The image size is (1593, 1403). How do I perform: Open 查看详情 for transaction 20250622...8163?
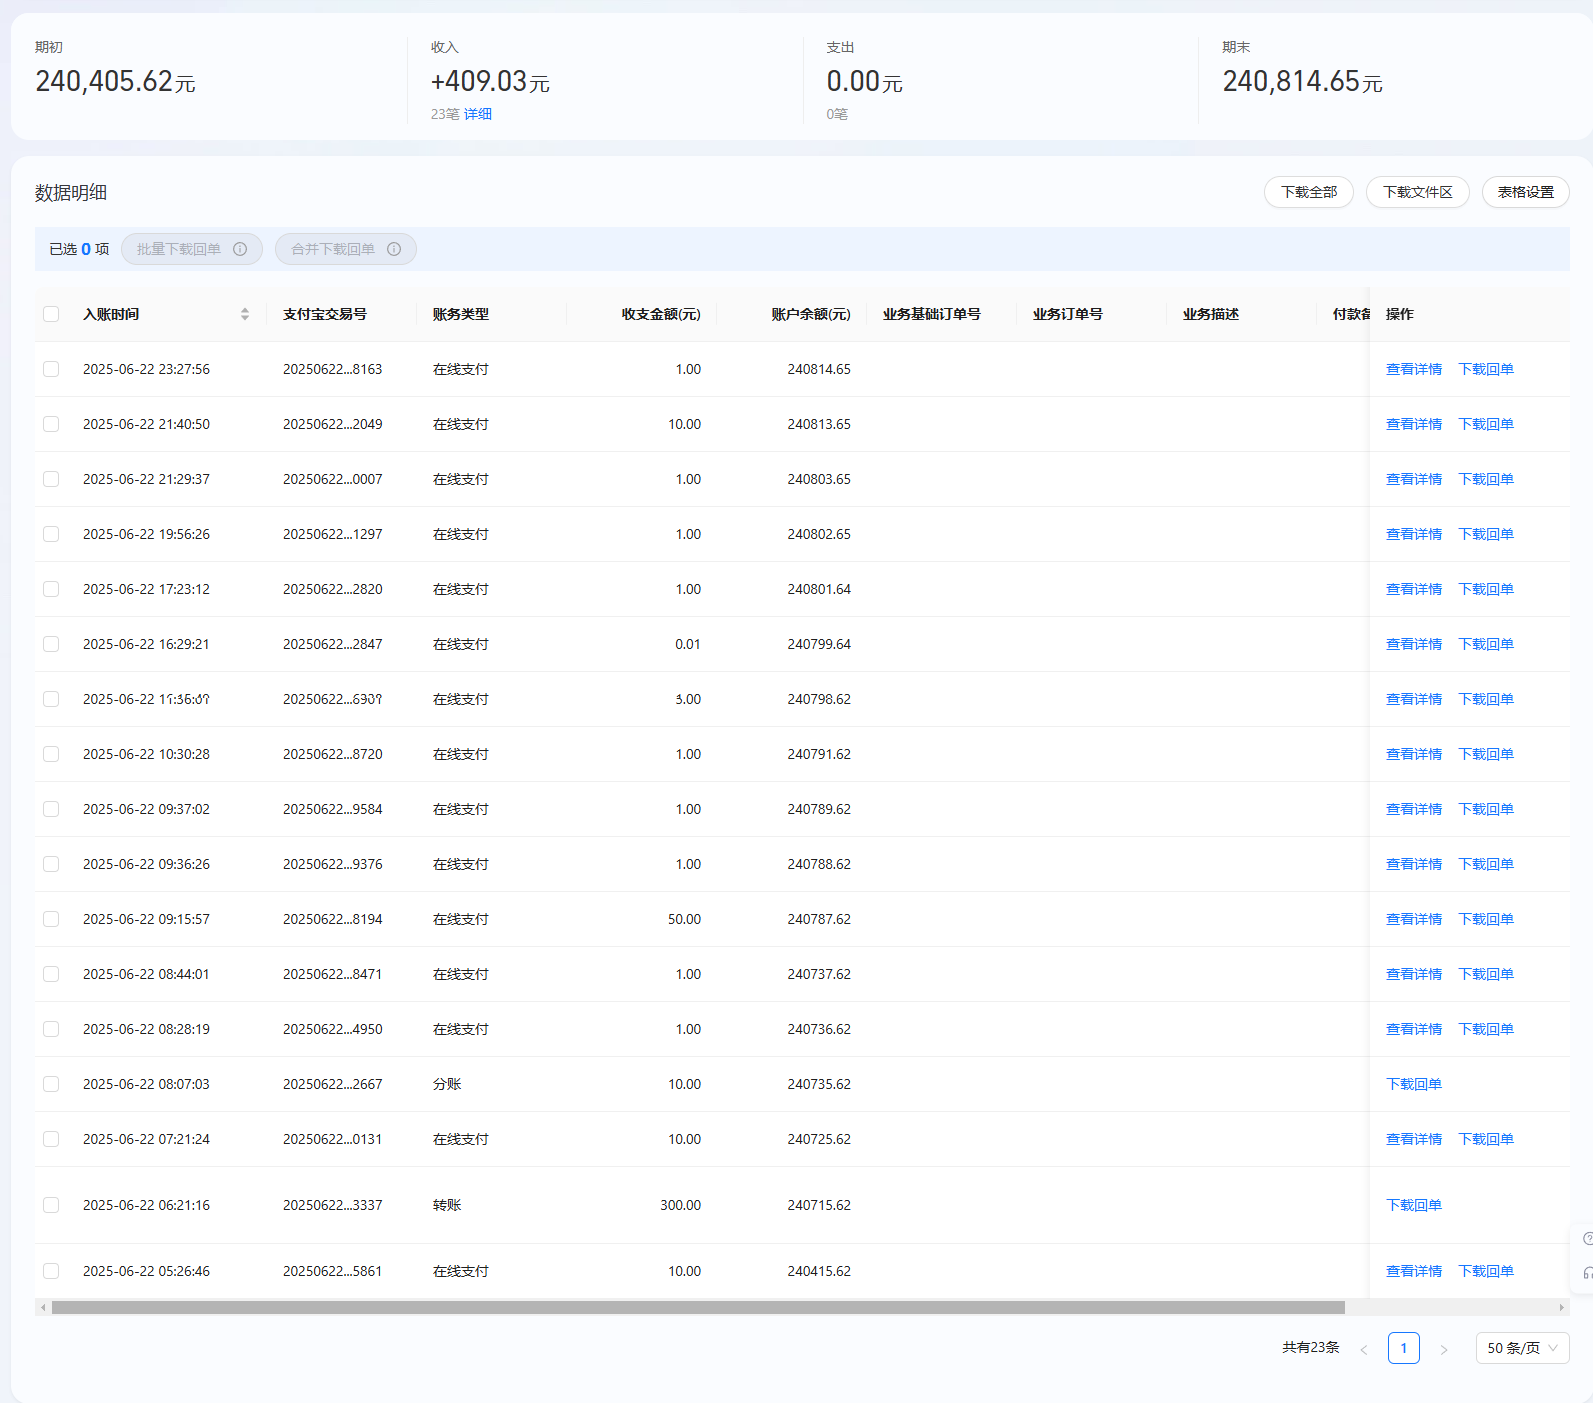click(x=1414, y=369)
